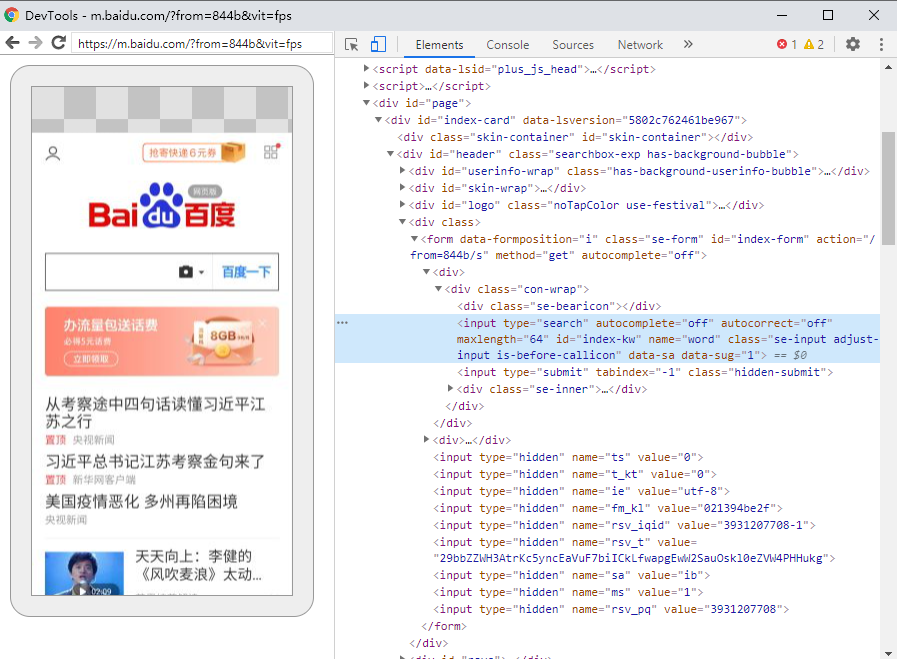The height and width of the screenshot is (659, 897).
Task: Expand the div id="userinfo-wrap" node
Action: 402,170
